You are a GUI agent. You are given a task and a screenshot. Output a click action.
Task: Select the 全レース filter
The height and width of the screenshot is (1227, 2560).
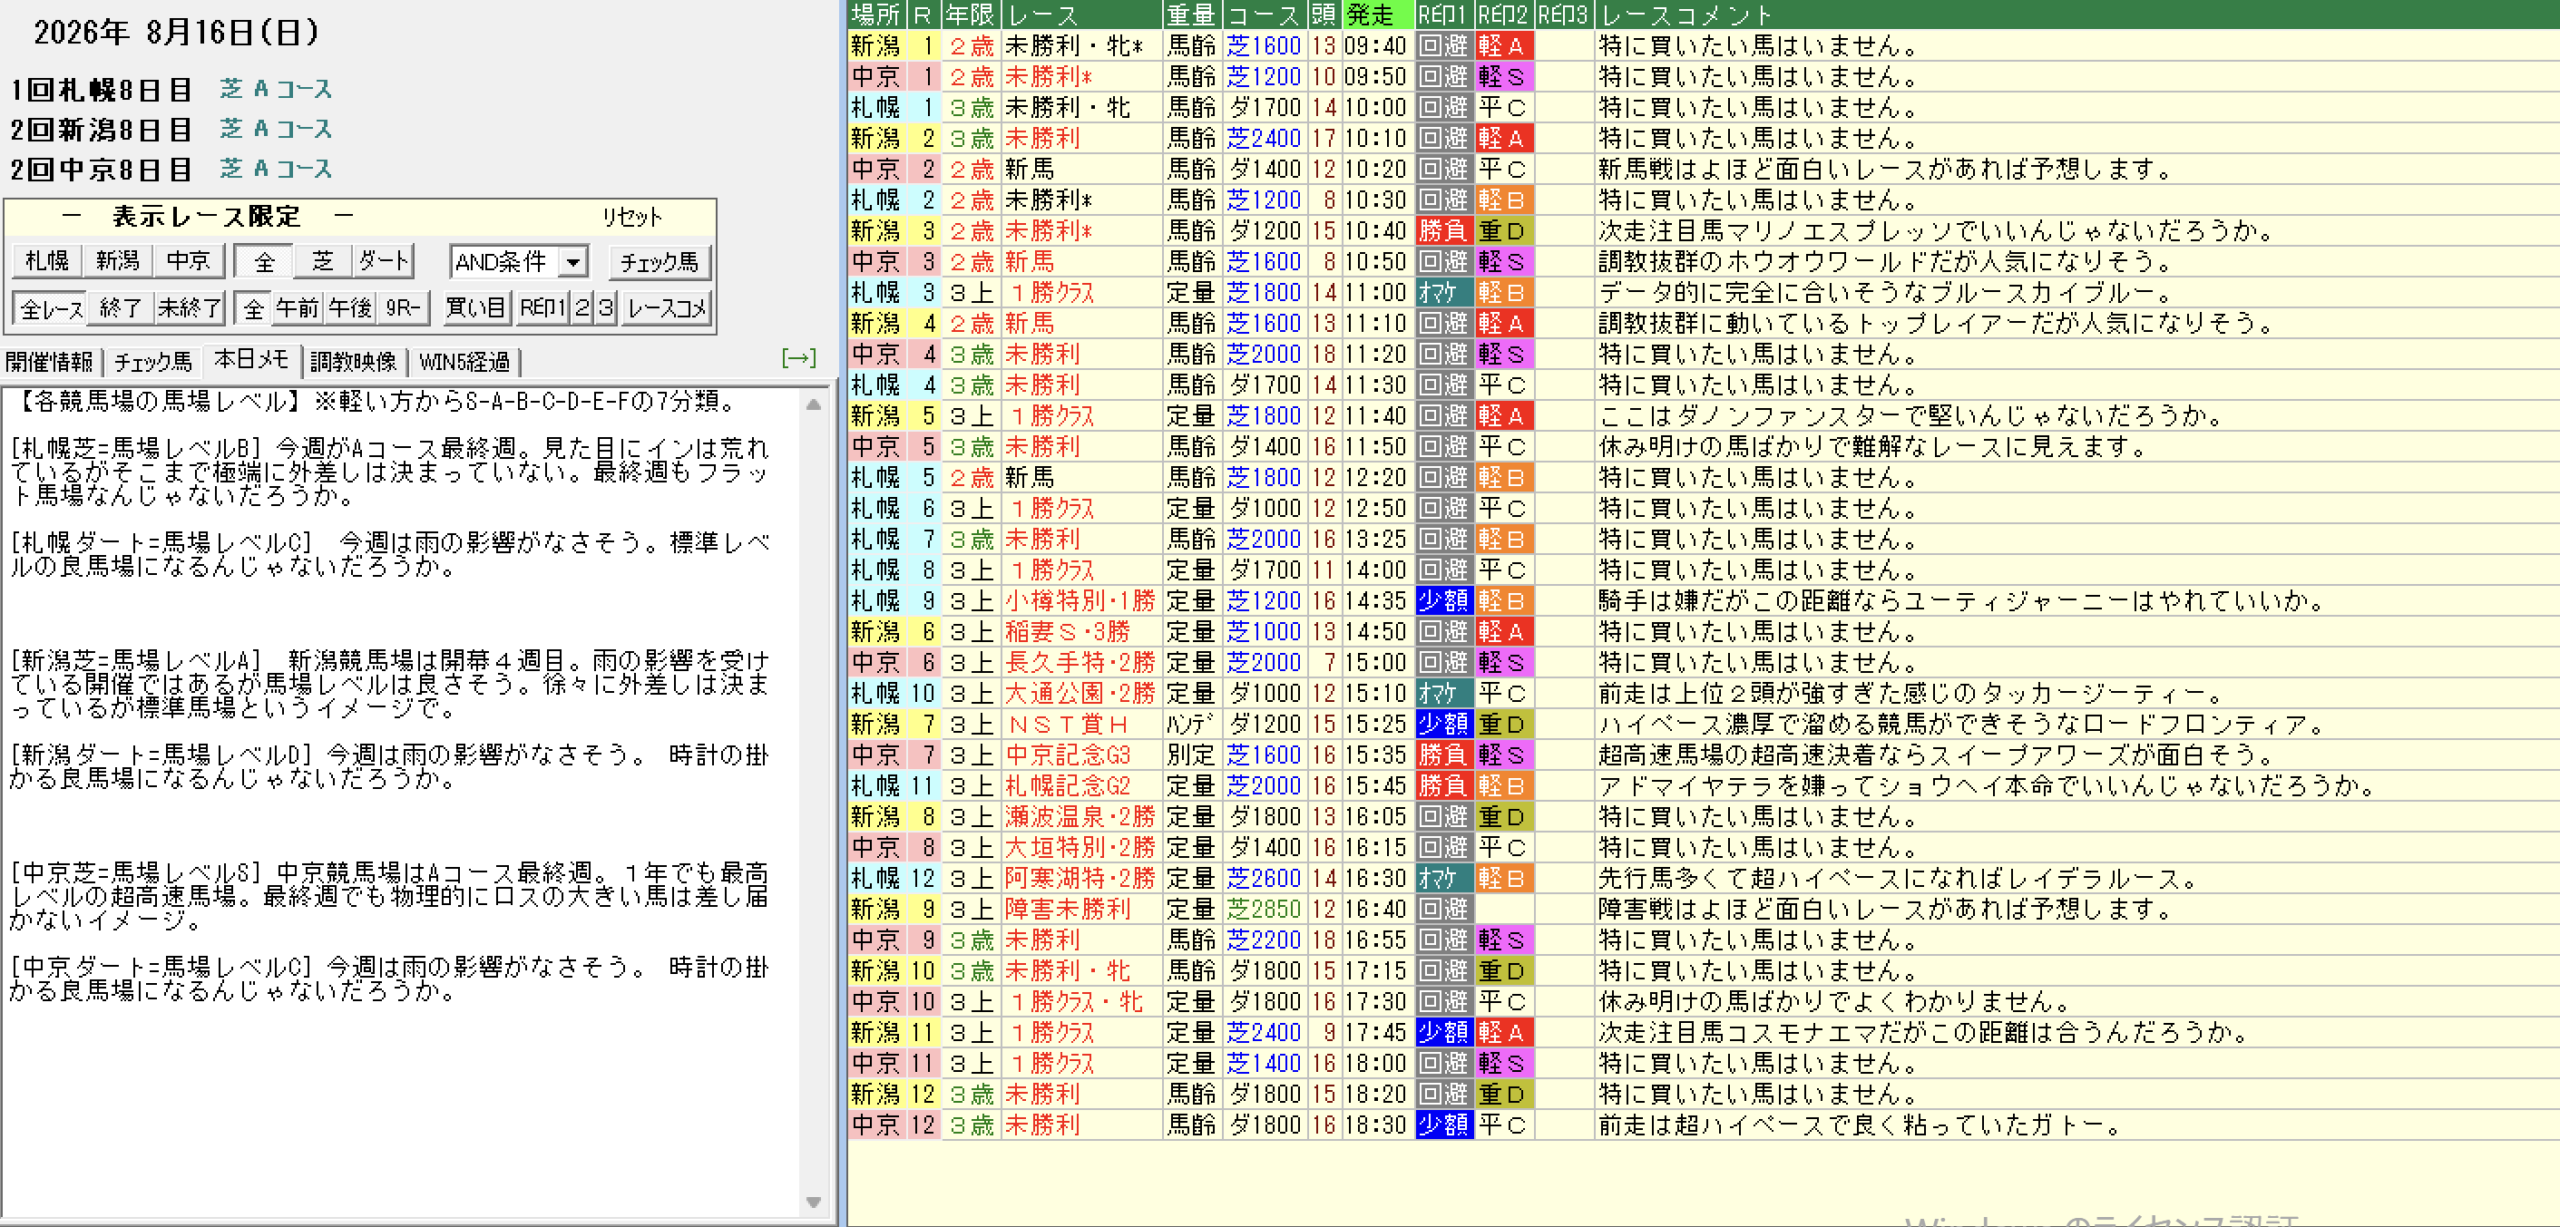point(50,308)
